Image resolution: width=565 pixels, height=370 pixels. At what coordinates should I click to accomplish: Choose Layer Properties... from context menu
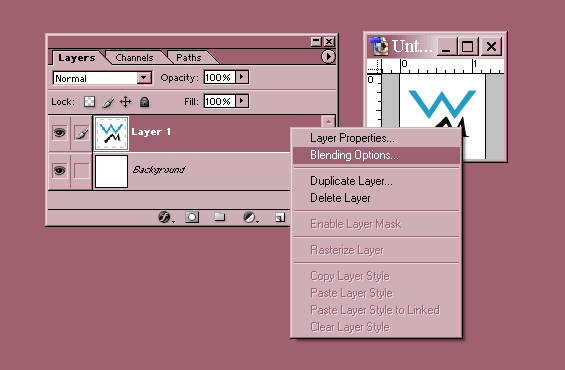[x=376, y=138]
